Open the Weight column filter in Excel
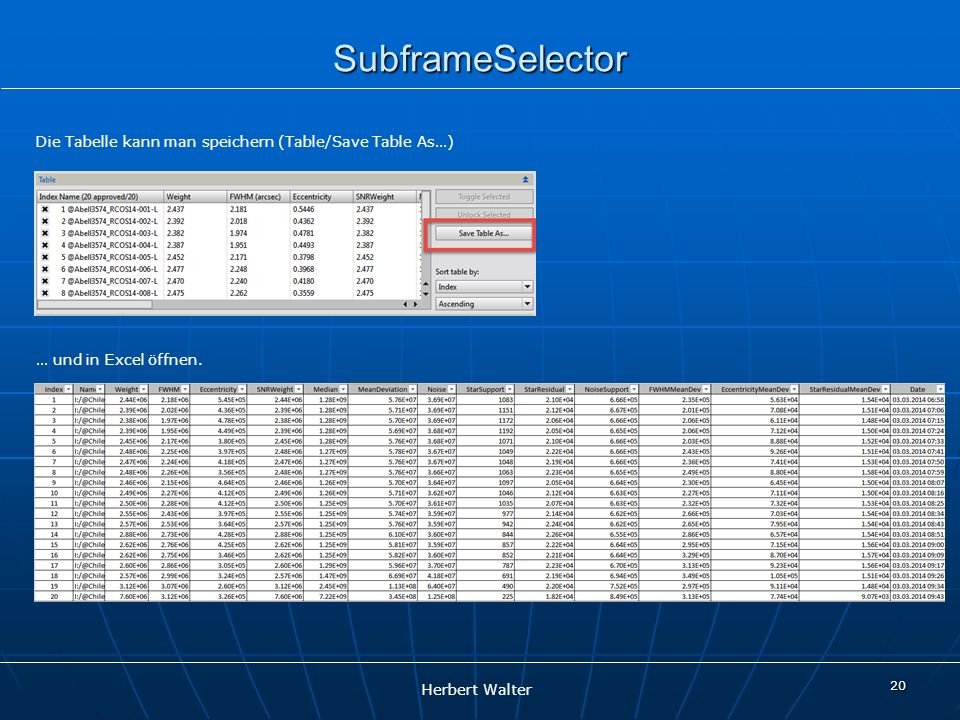960x720 pixels. click(143, 389)
